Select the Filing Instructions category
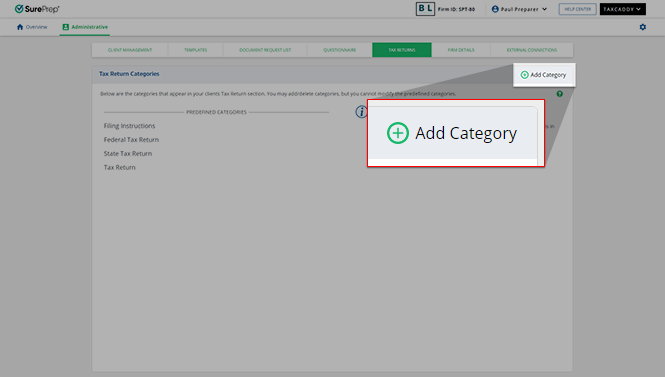This screenshot has width=665, height=377. (129, 126)
